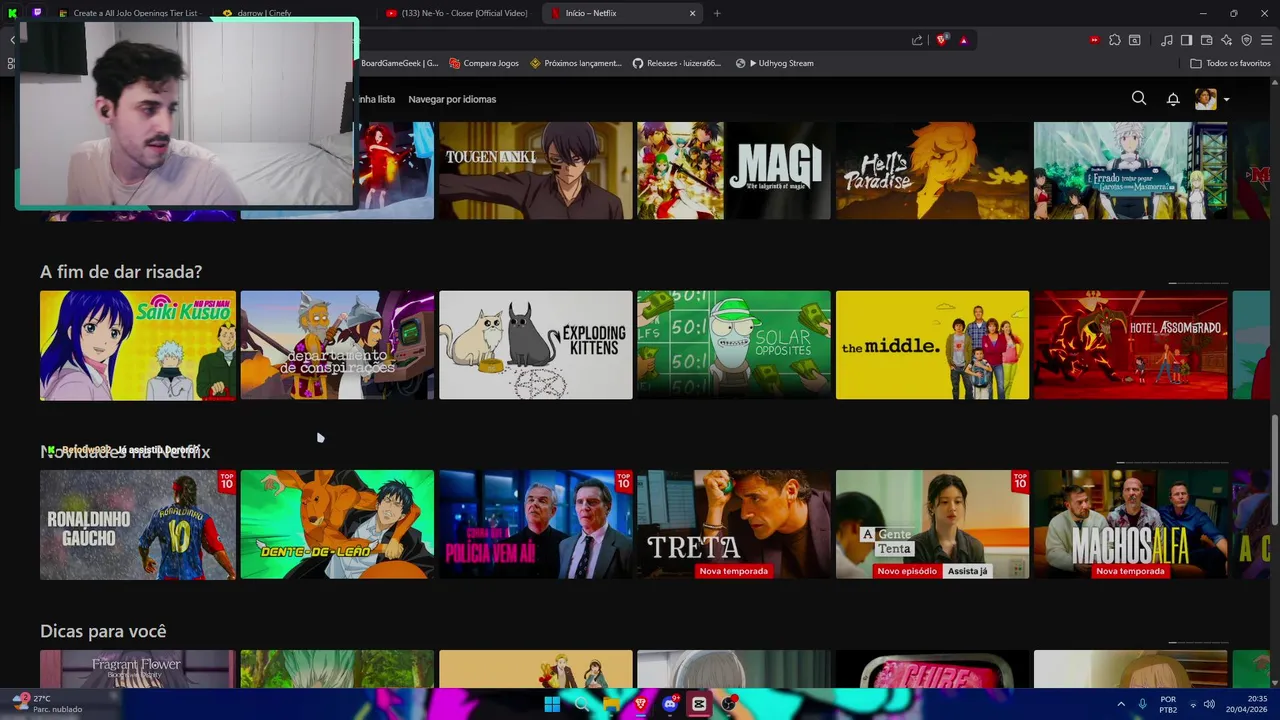Open Treta title card
Screen dimensions: 1280x720
point(734,524)
